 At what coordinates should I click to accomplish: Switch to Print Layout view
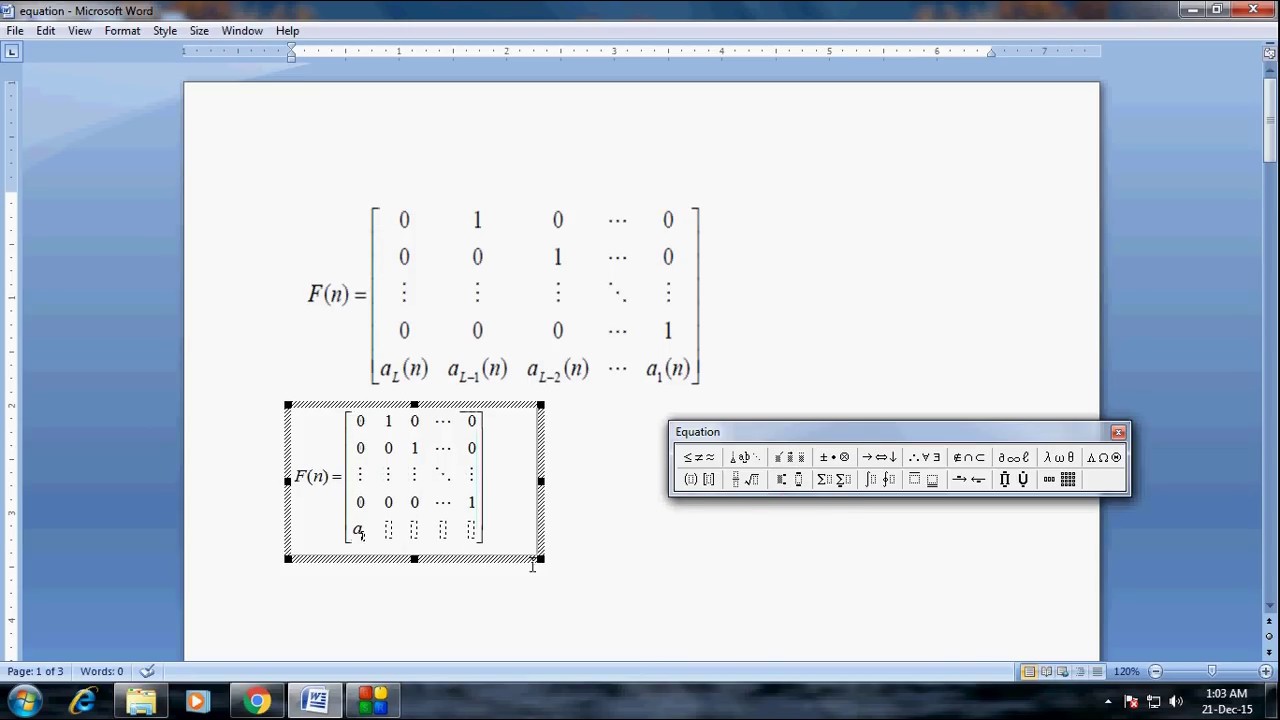point(1029,672)
